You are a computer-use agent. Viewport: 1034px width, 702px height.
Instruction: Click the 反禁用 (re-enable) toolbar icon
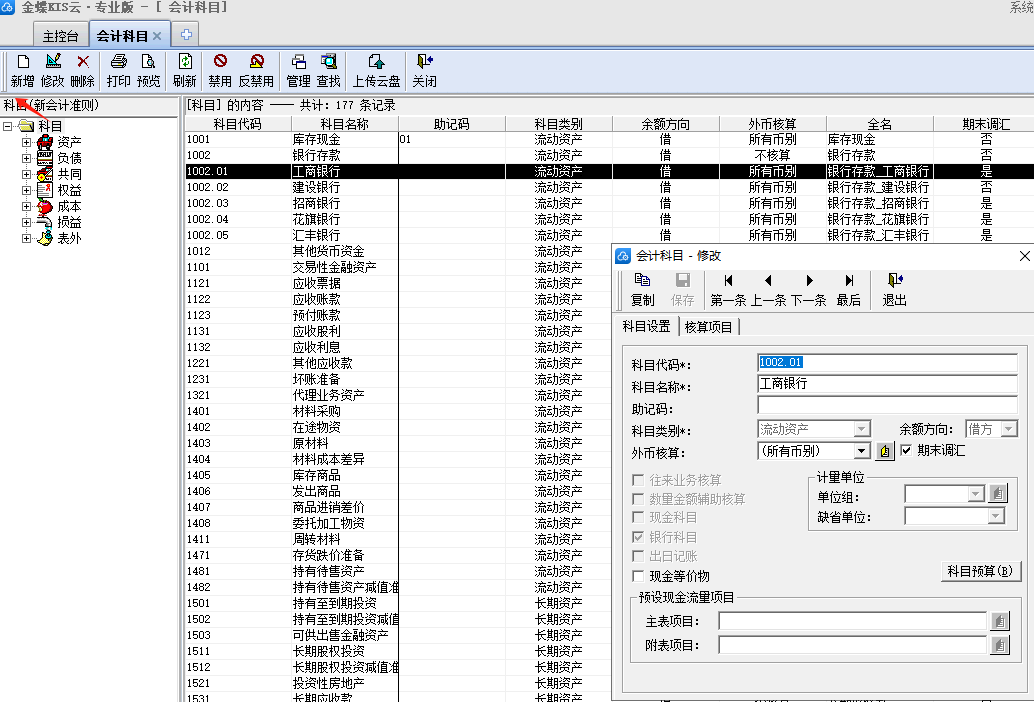(256, 71)
